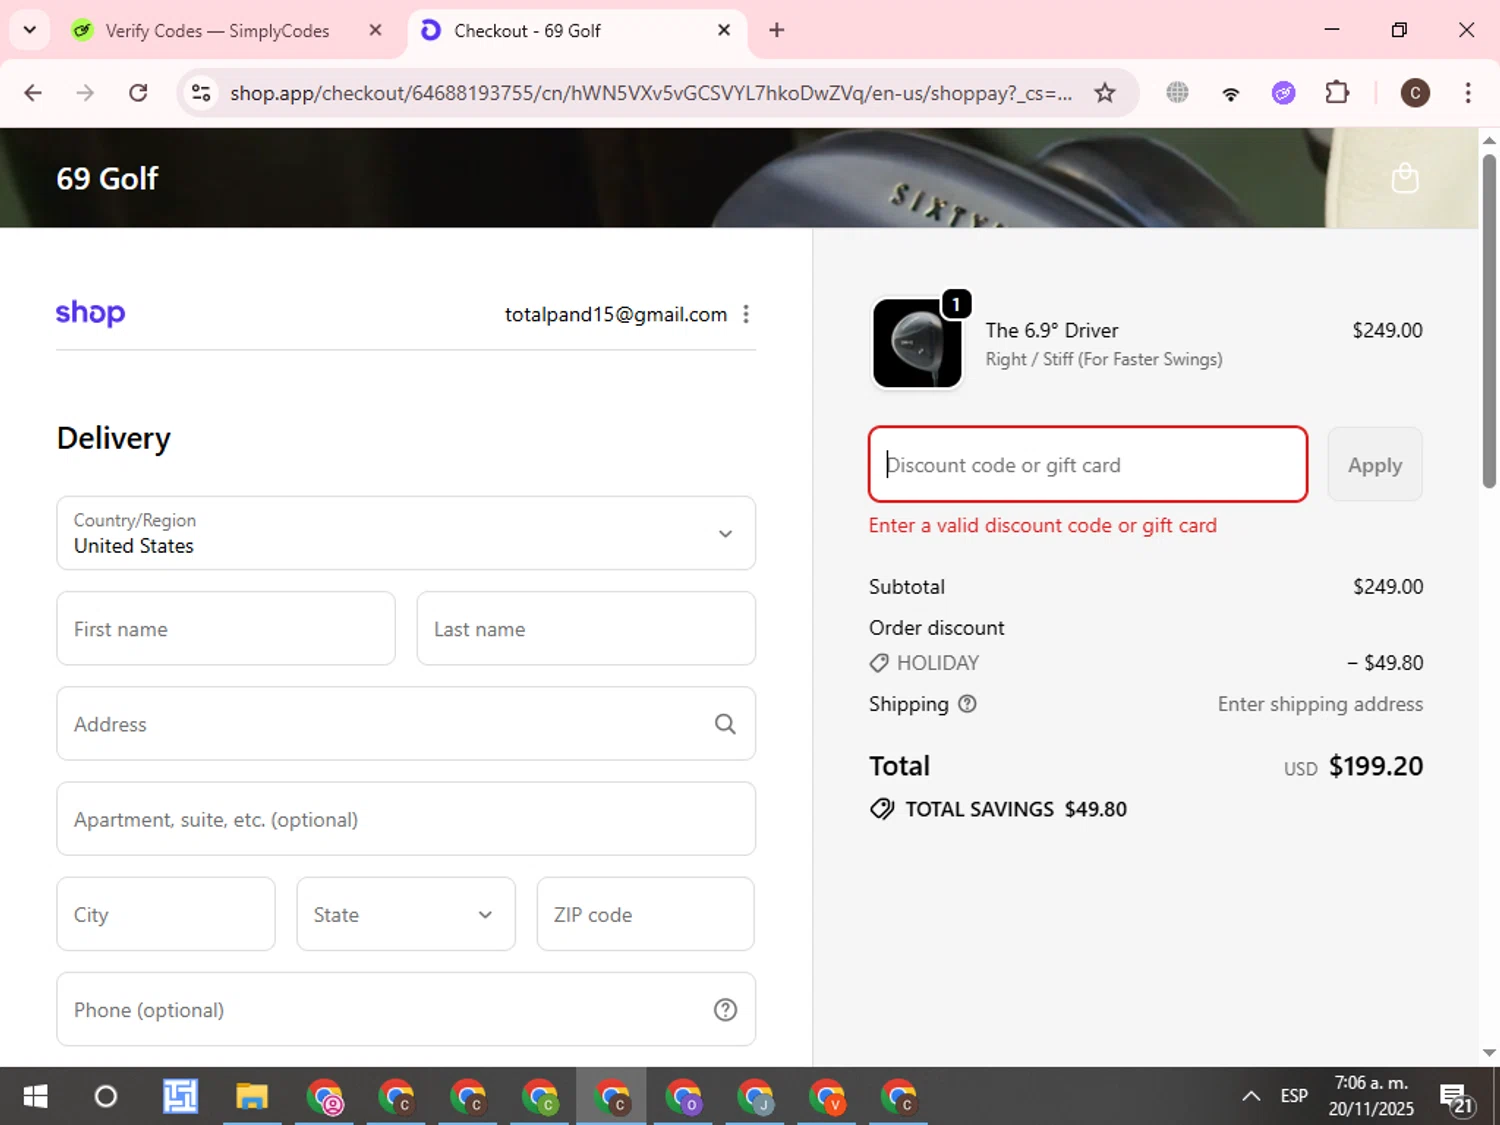Open the State dropdown
Image resolution: width=1500 pixels, height=1125 pixels.
tap(406, 914)
